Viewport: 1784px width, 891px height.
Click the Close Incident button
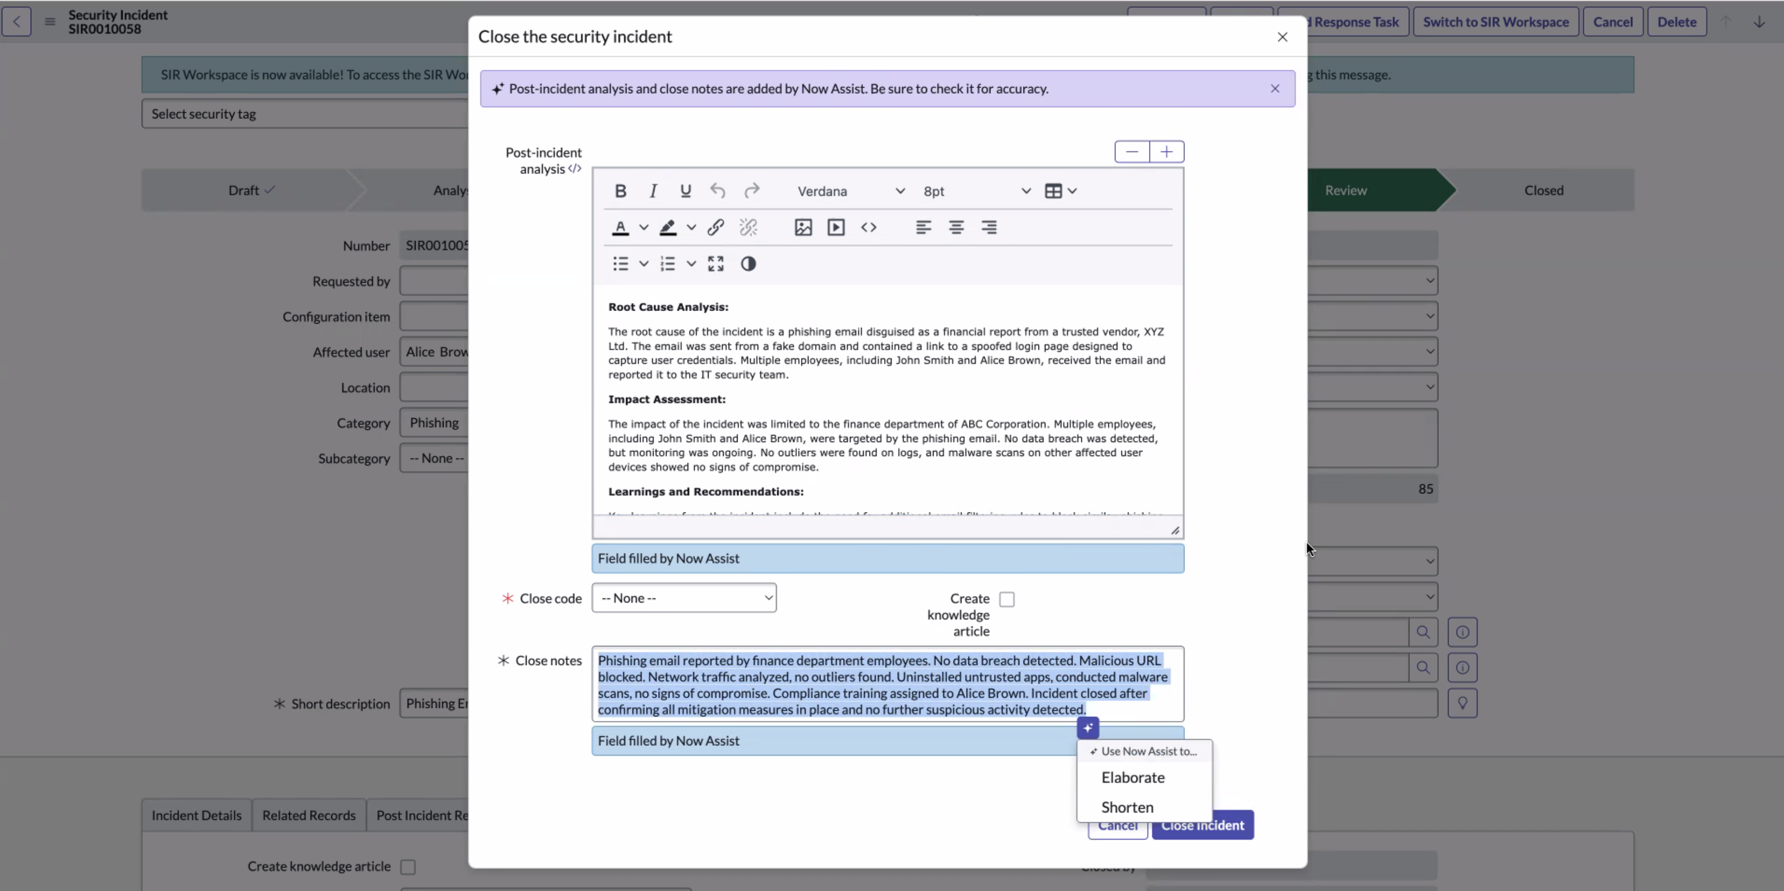pyautogui.click(x=1203, y=825)
